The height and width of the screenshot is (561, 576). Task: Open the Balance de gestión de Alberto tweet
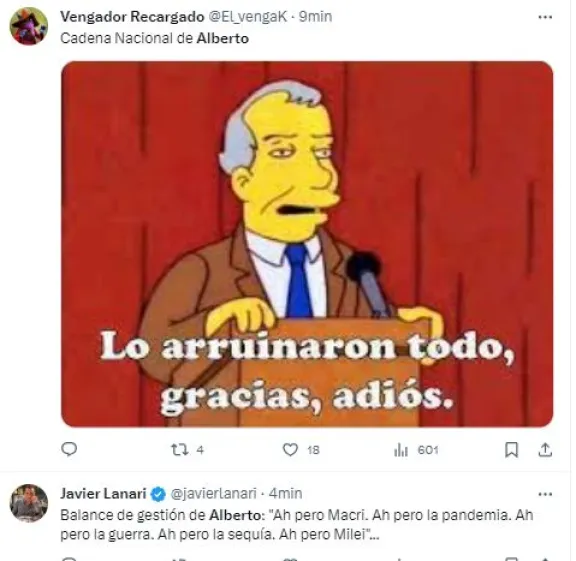[297, 525]
